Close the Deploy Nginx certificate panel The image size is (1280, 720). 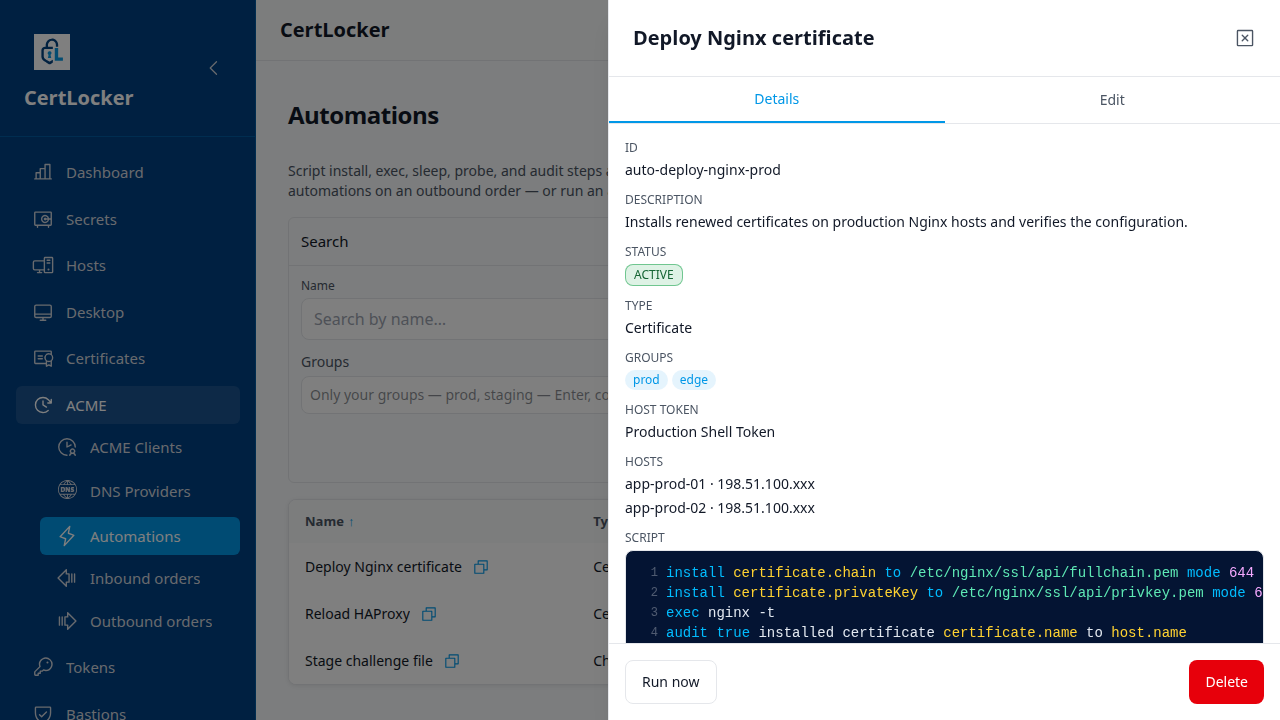pyautogui.click(x=1245, y=38)
